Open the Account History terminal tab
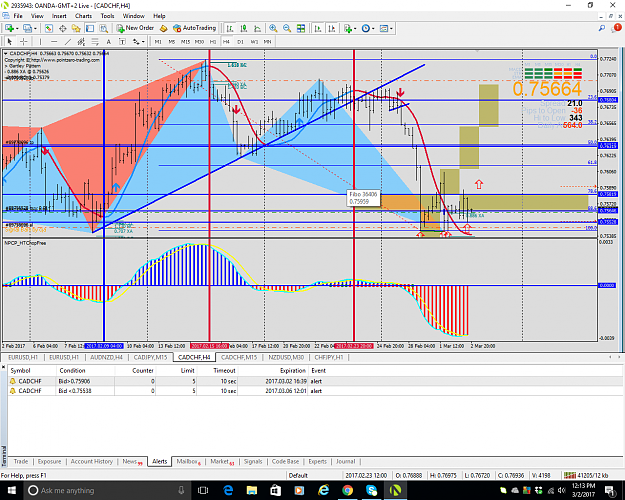625x500 pixels. click(92, 461)
